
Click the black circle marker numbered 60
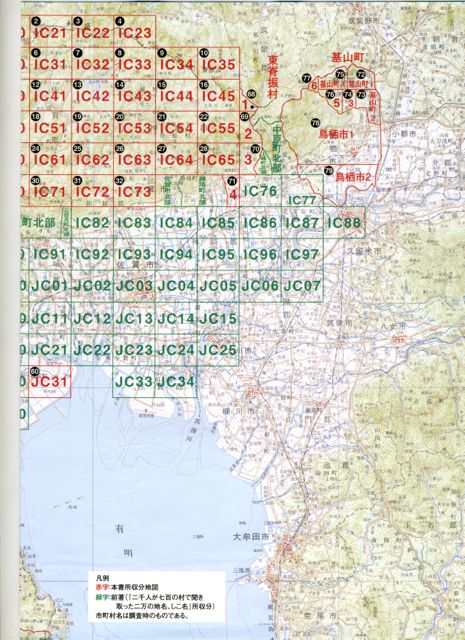[x=35, y=371]
